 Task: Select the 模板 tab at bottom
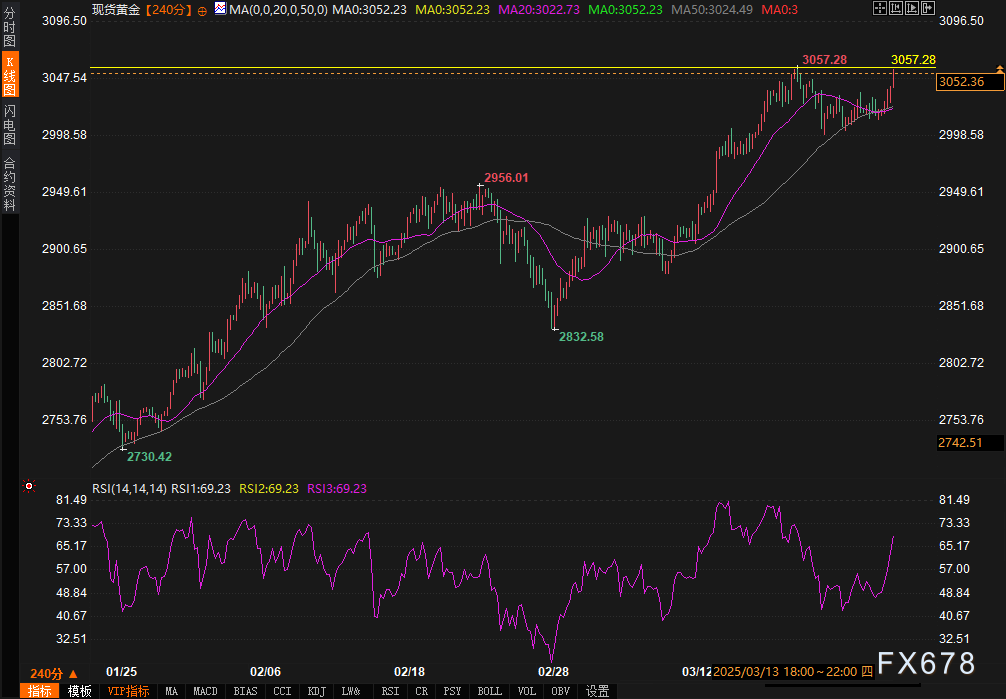(x=80, y=691)
